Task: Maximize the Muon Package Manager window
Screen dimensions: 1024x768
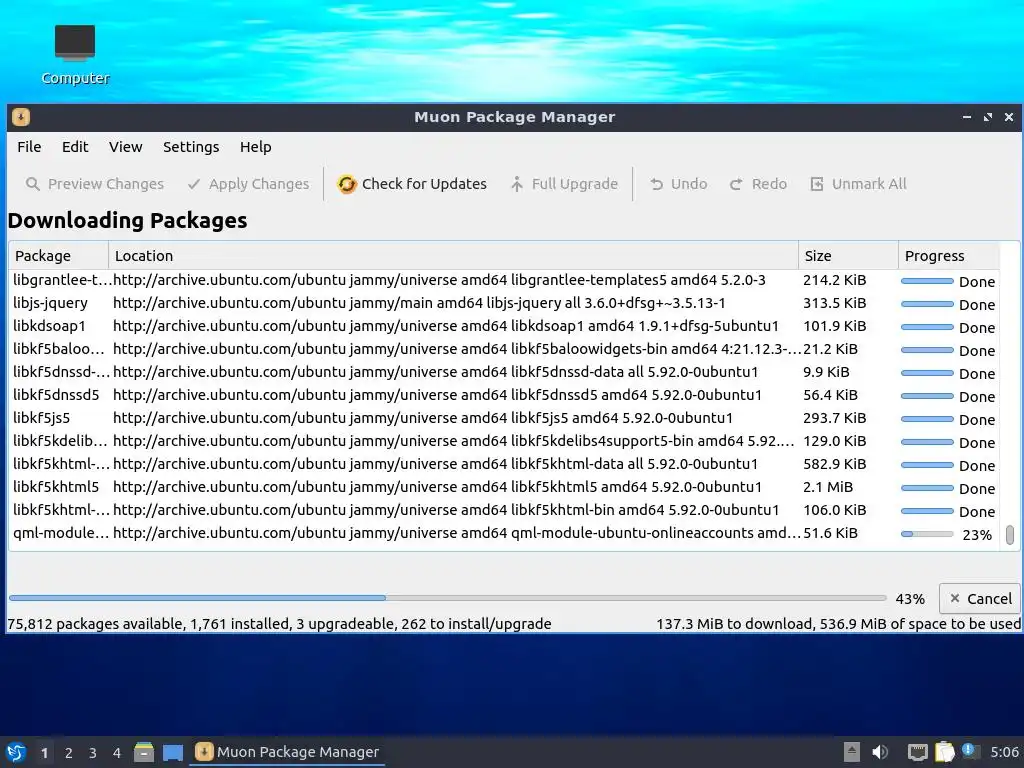Action: coord(987,117)
